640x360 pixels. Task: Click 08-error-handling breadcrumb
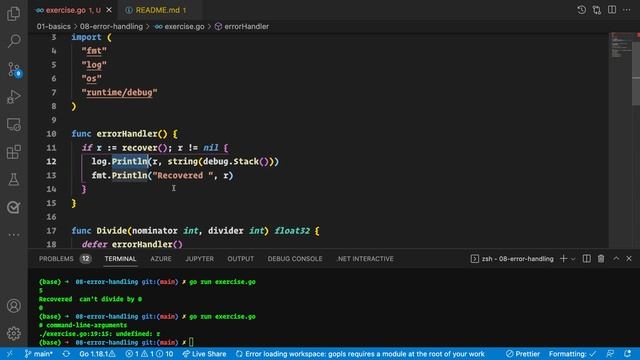point(111,27)
